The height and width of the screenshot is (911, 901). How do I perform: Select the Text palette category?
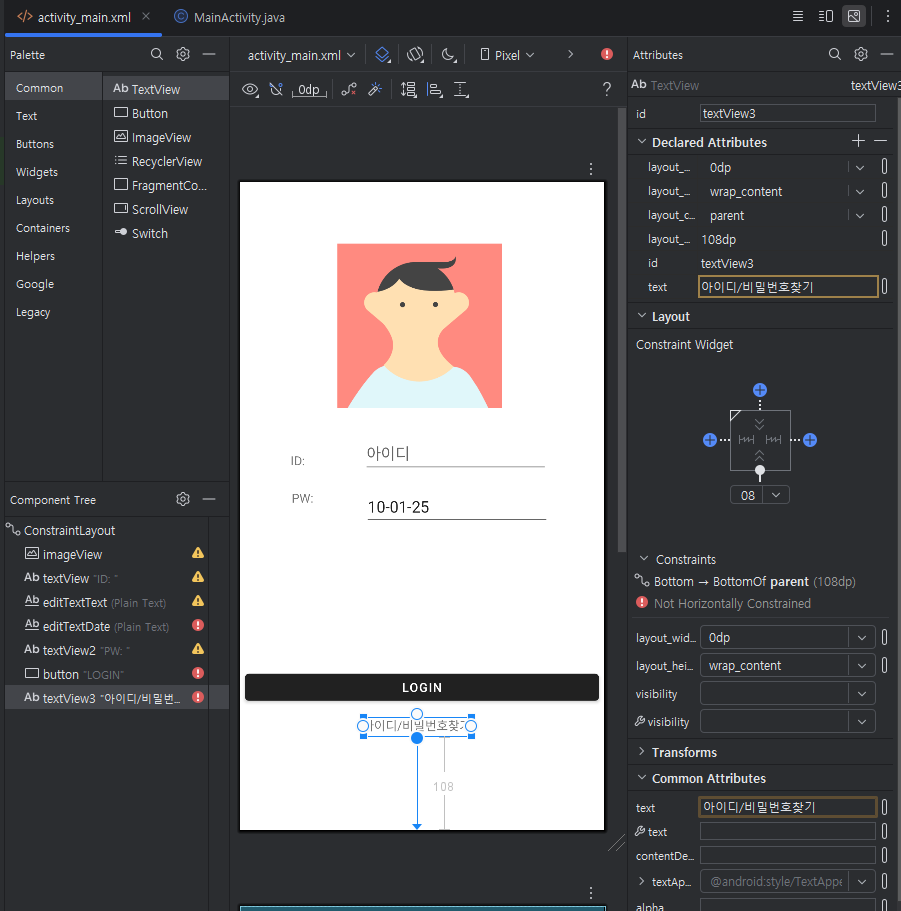coord(53,116)
